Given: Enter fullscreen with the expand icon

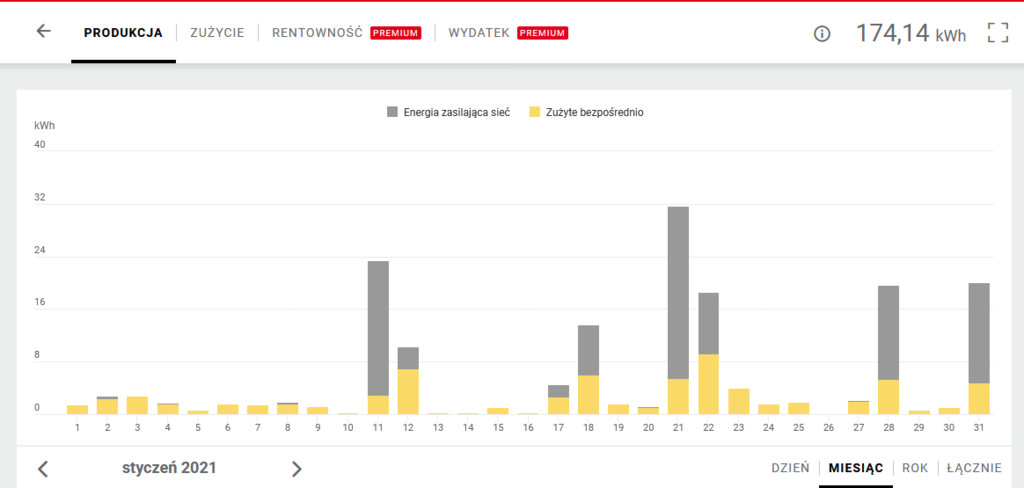Looking at the screenshot, I should pos(997,32).
